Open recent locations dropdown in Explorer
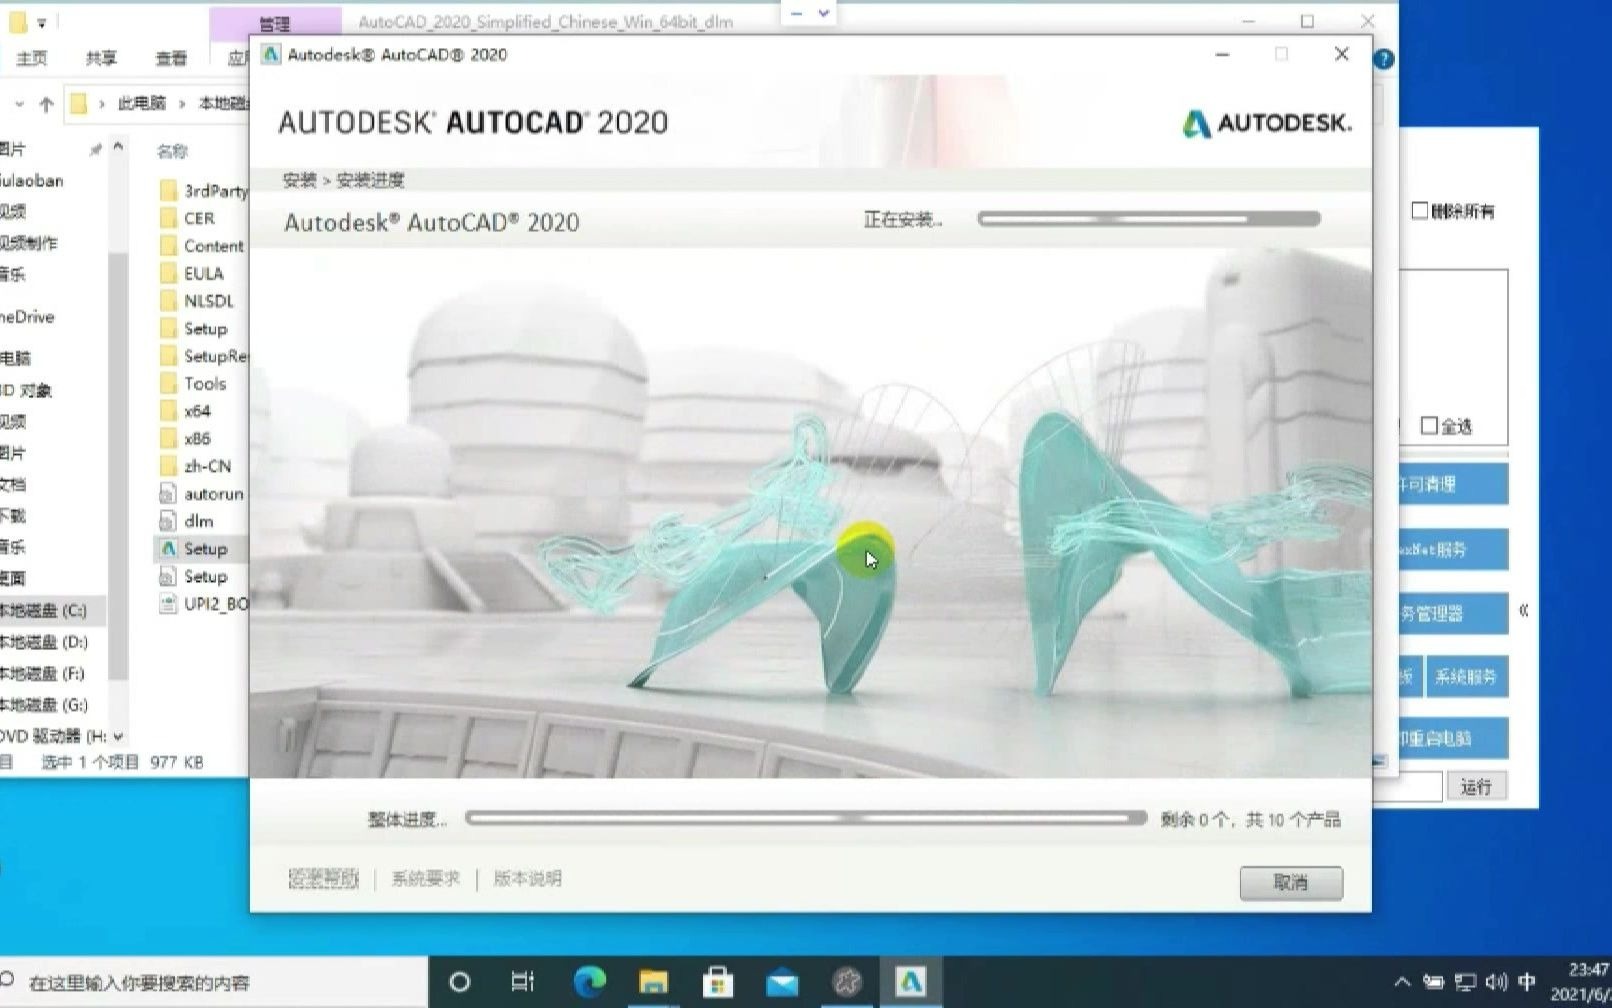This screenshot has width=1612, height=1008. (x=19, y=104)
